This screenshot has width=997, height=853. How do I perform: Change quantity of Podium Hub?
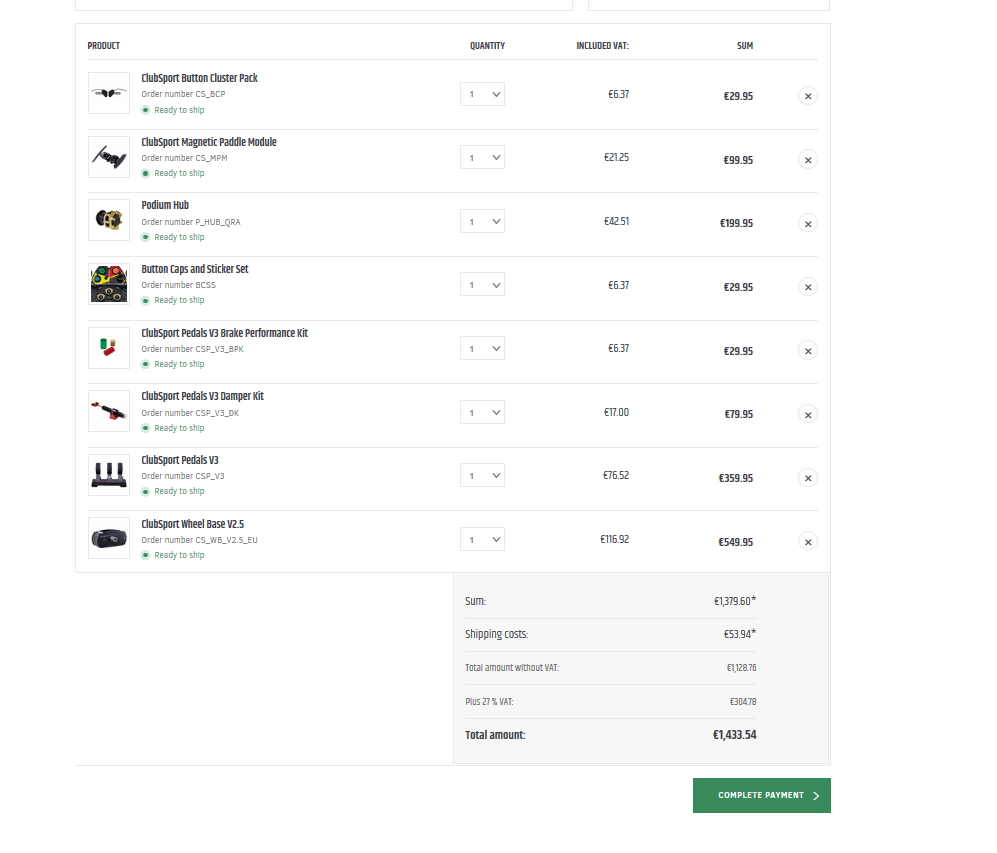[483, 221]
